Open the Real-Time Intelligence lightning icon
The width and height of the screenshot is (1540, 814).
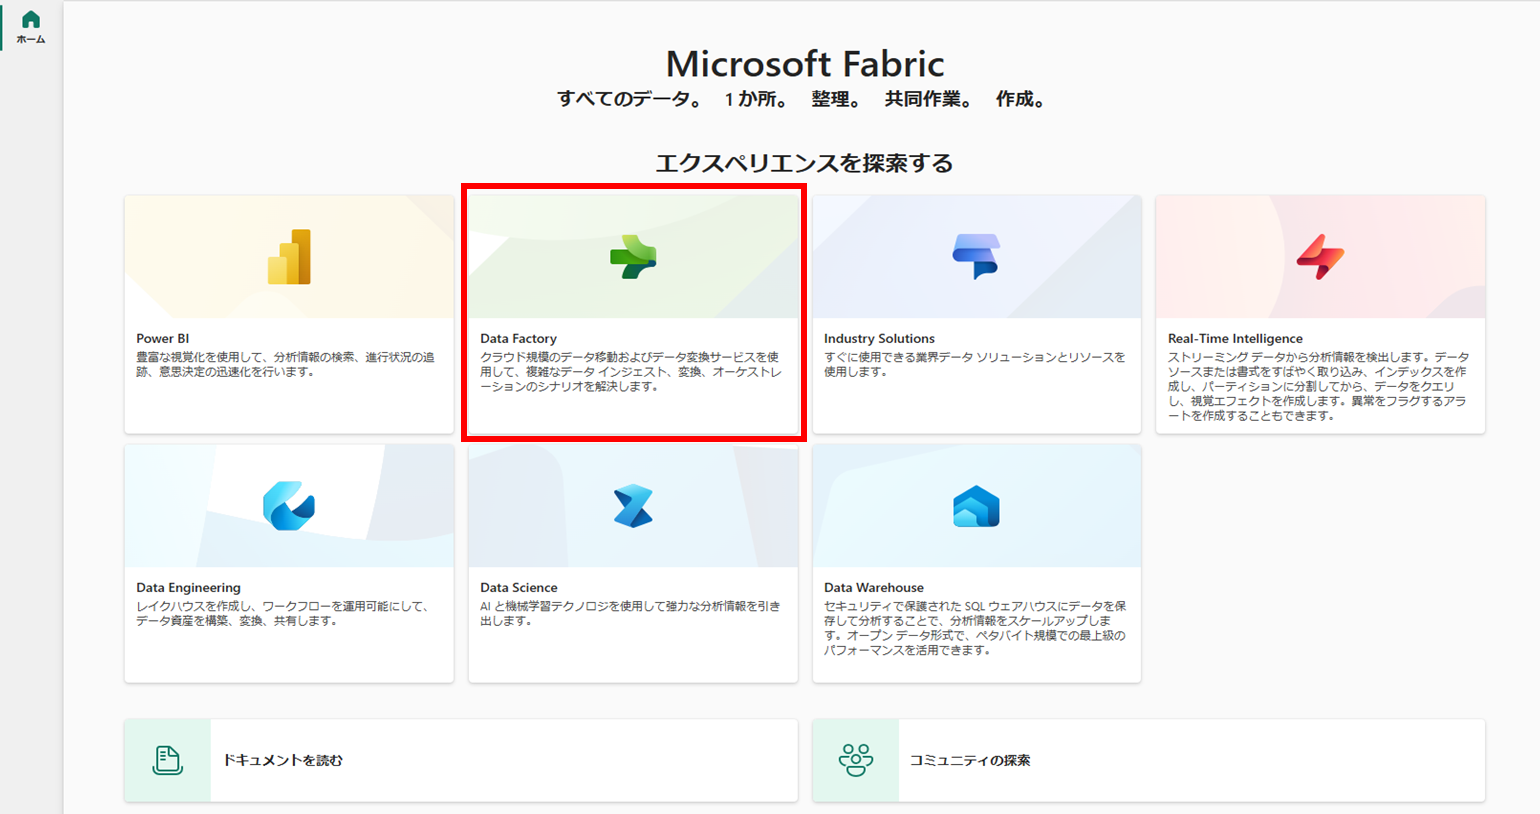coord(1320,257)
